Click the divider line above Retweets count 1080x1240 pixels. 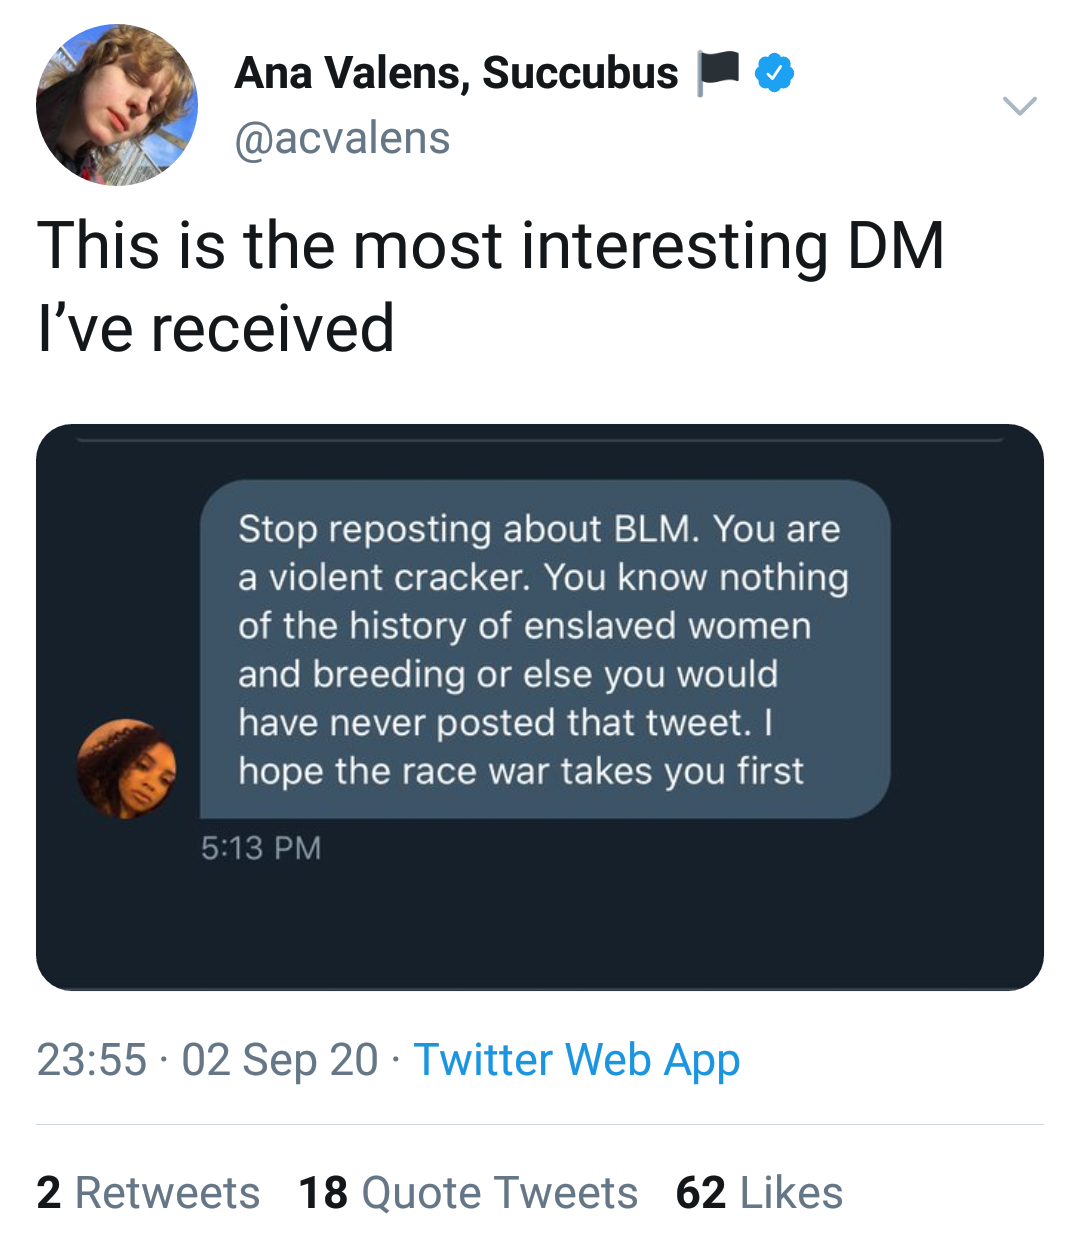(x=540, y=1124)
